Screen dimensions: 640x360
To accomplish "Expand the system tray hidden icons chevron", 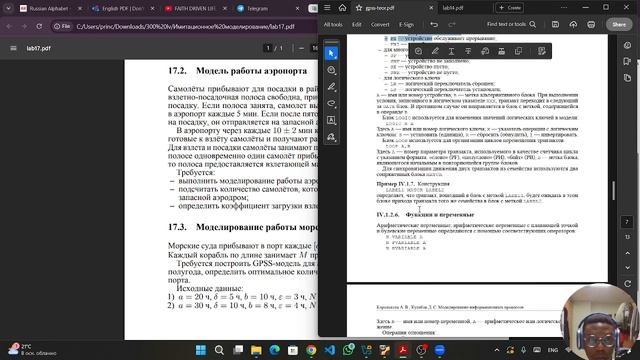I will pos(497,350).
